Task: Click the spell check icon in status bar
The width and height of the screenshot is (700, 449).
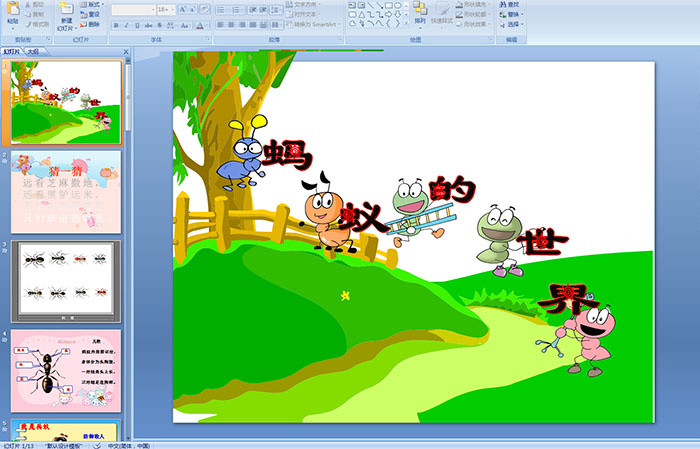Action: [x=97, y=445]
